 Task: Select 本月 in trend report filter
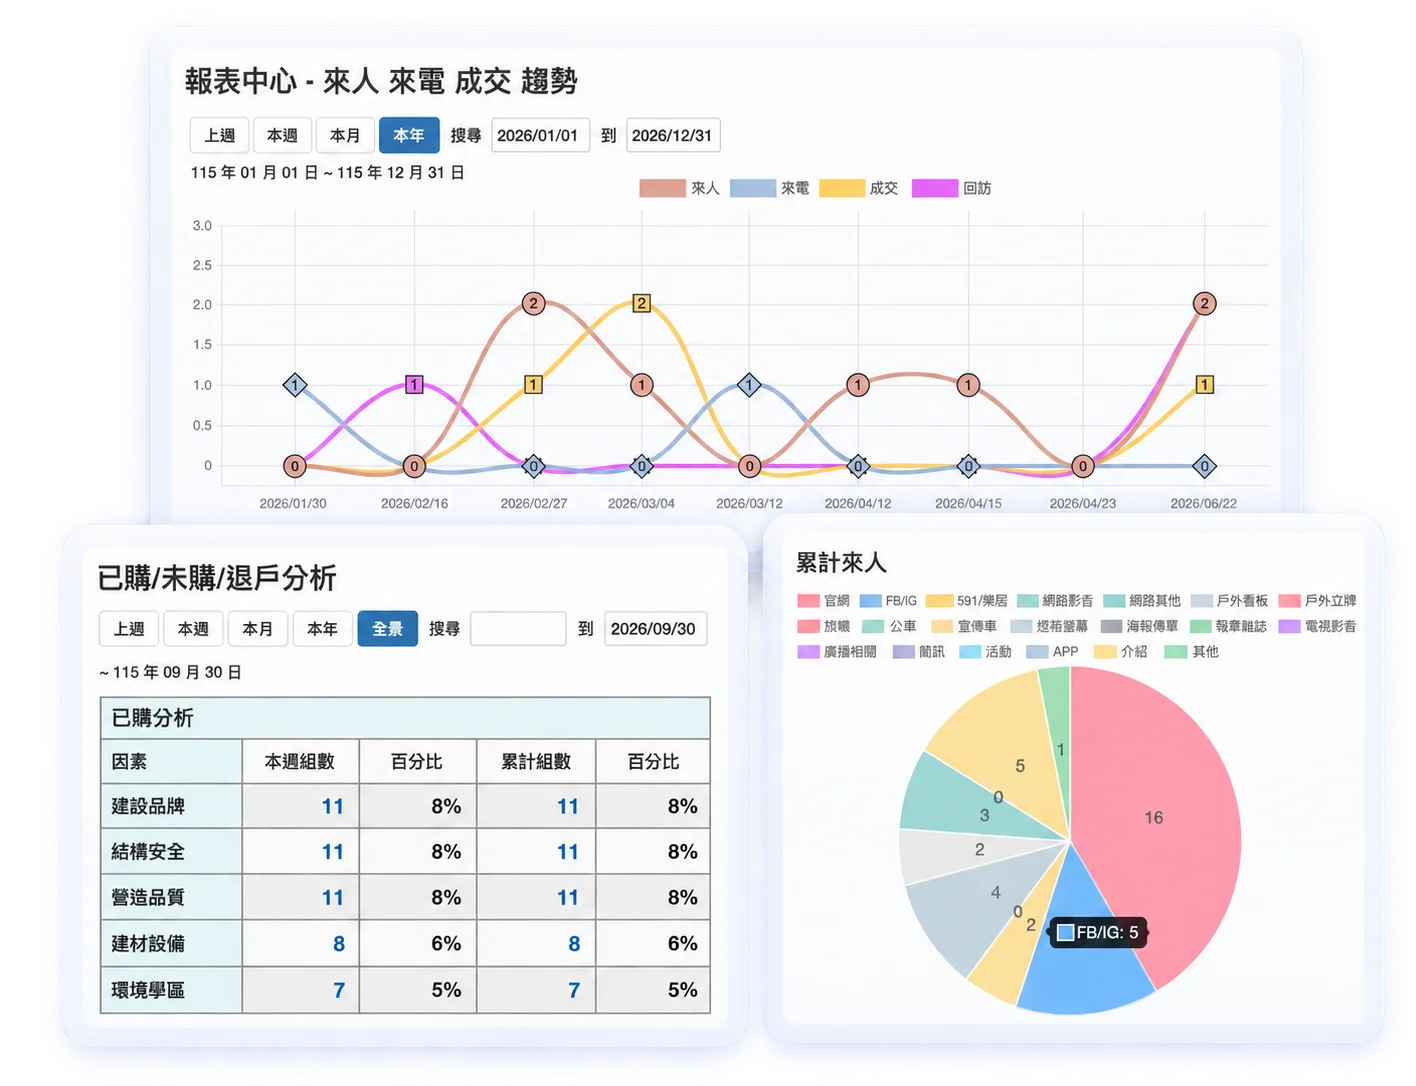pos(345,135)
